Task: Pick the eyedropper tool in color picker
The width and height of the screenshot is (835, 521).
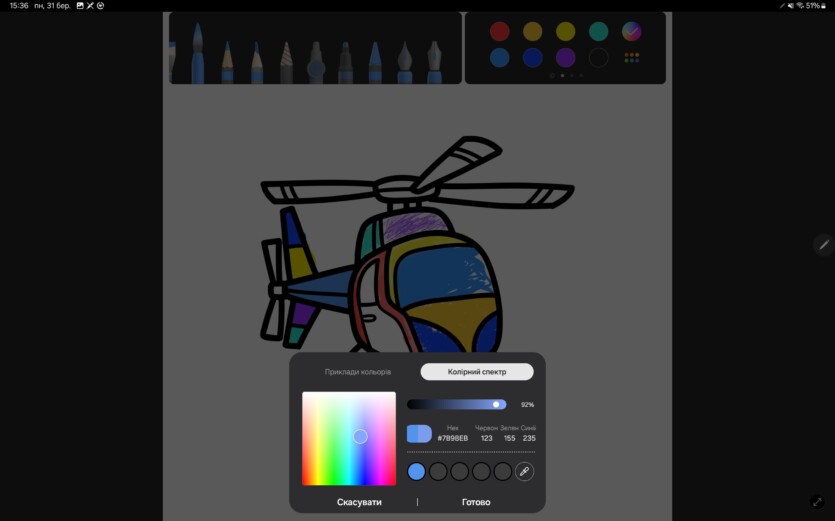Action: (525, 472)
